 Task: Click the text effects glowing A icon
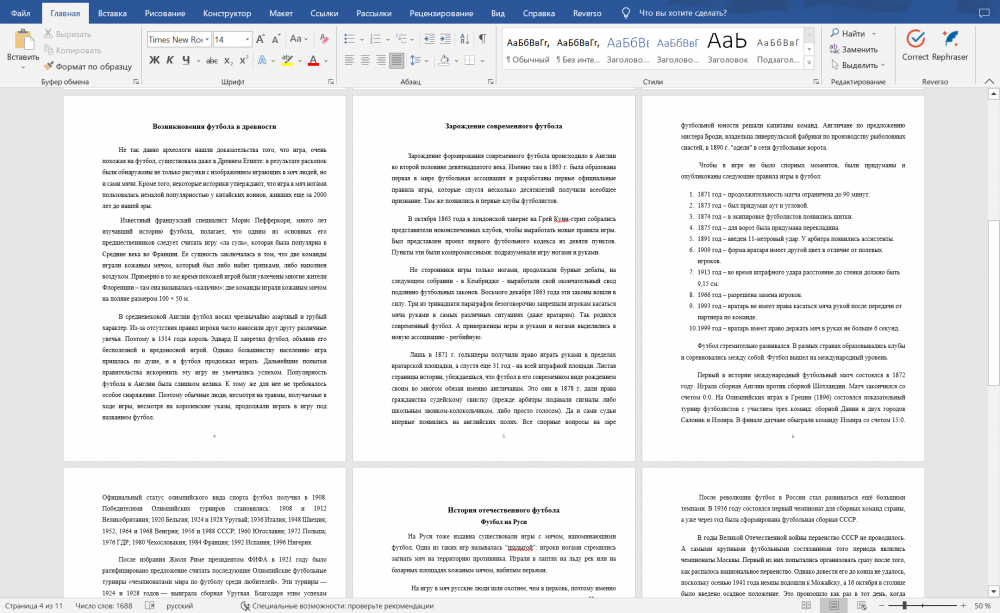point(261,61)
